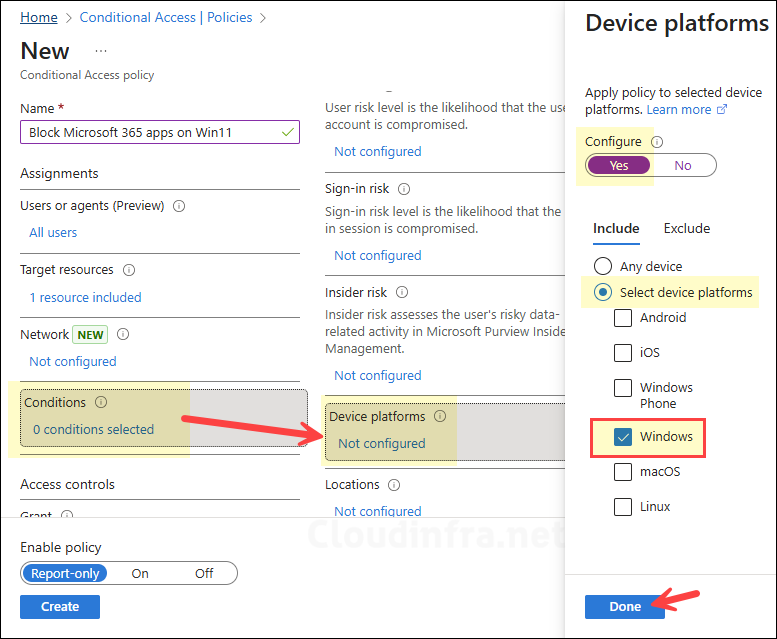Click info icon next to Sign-in risk

404,189
